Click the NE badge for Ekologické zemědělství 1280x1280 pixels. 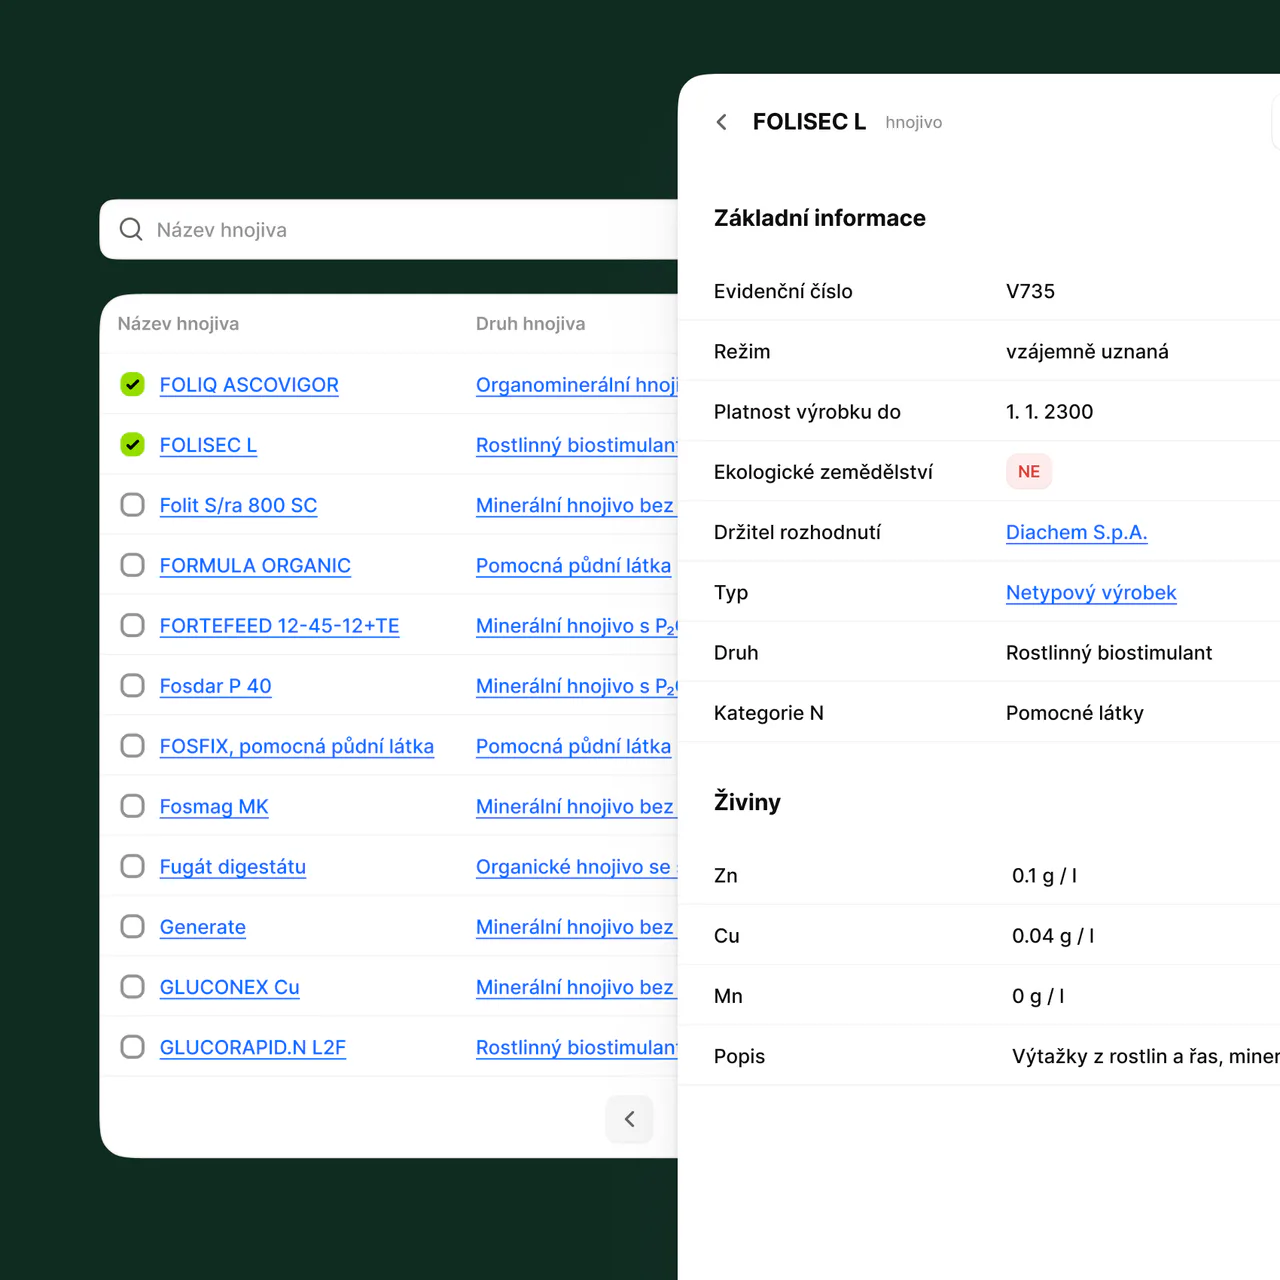pyautogui.click(x=1029, y=472)
